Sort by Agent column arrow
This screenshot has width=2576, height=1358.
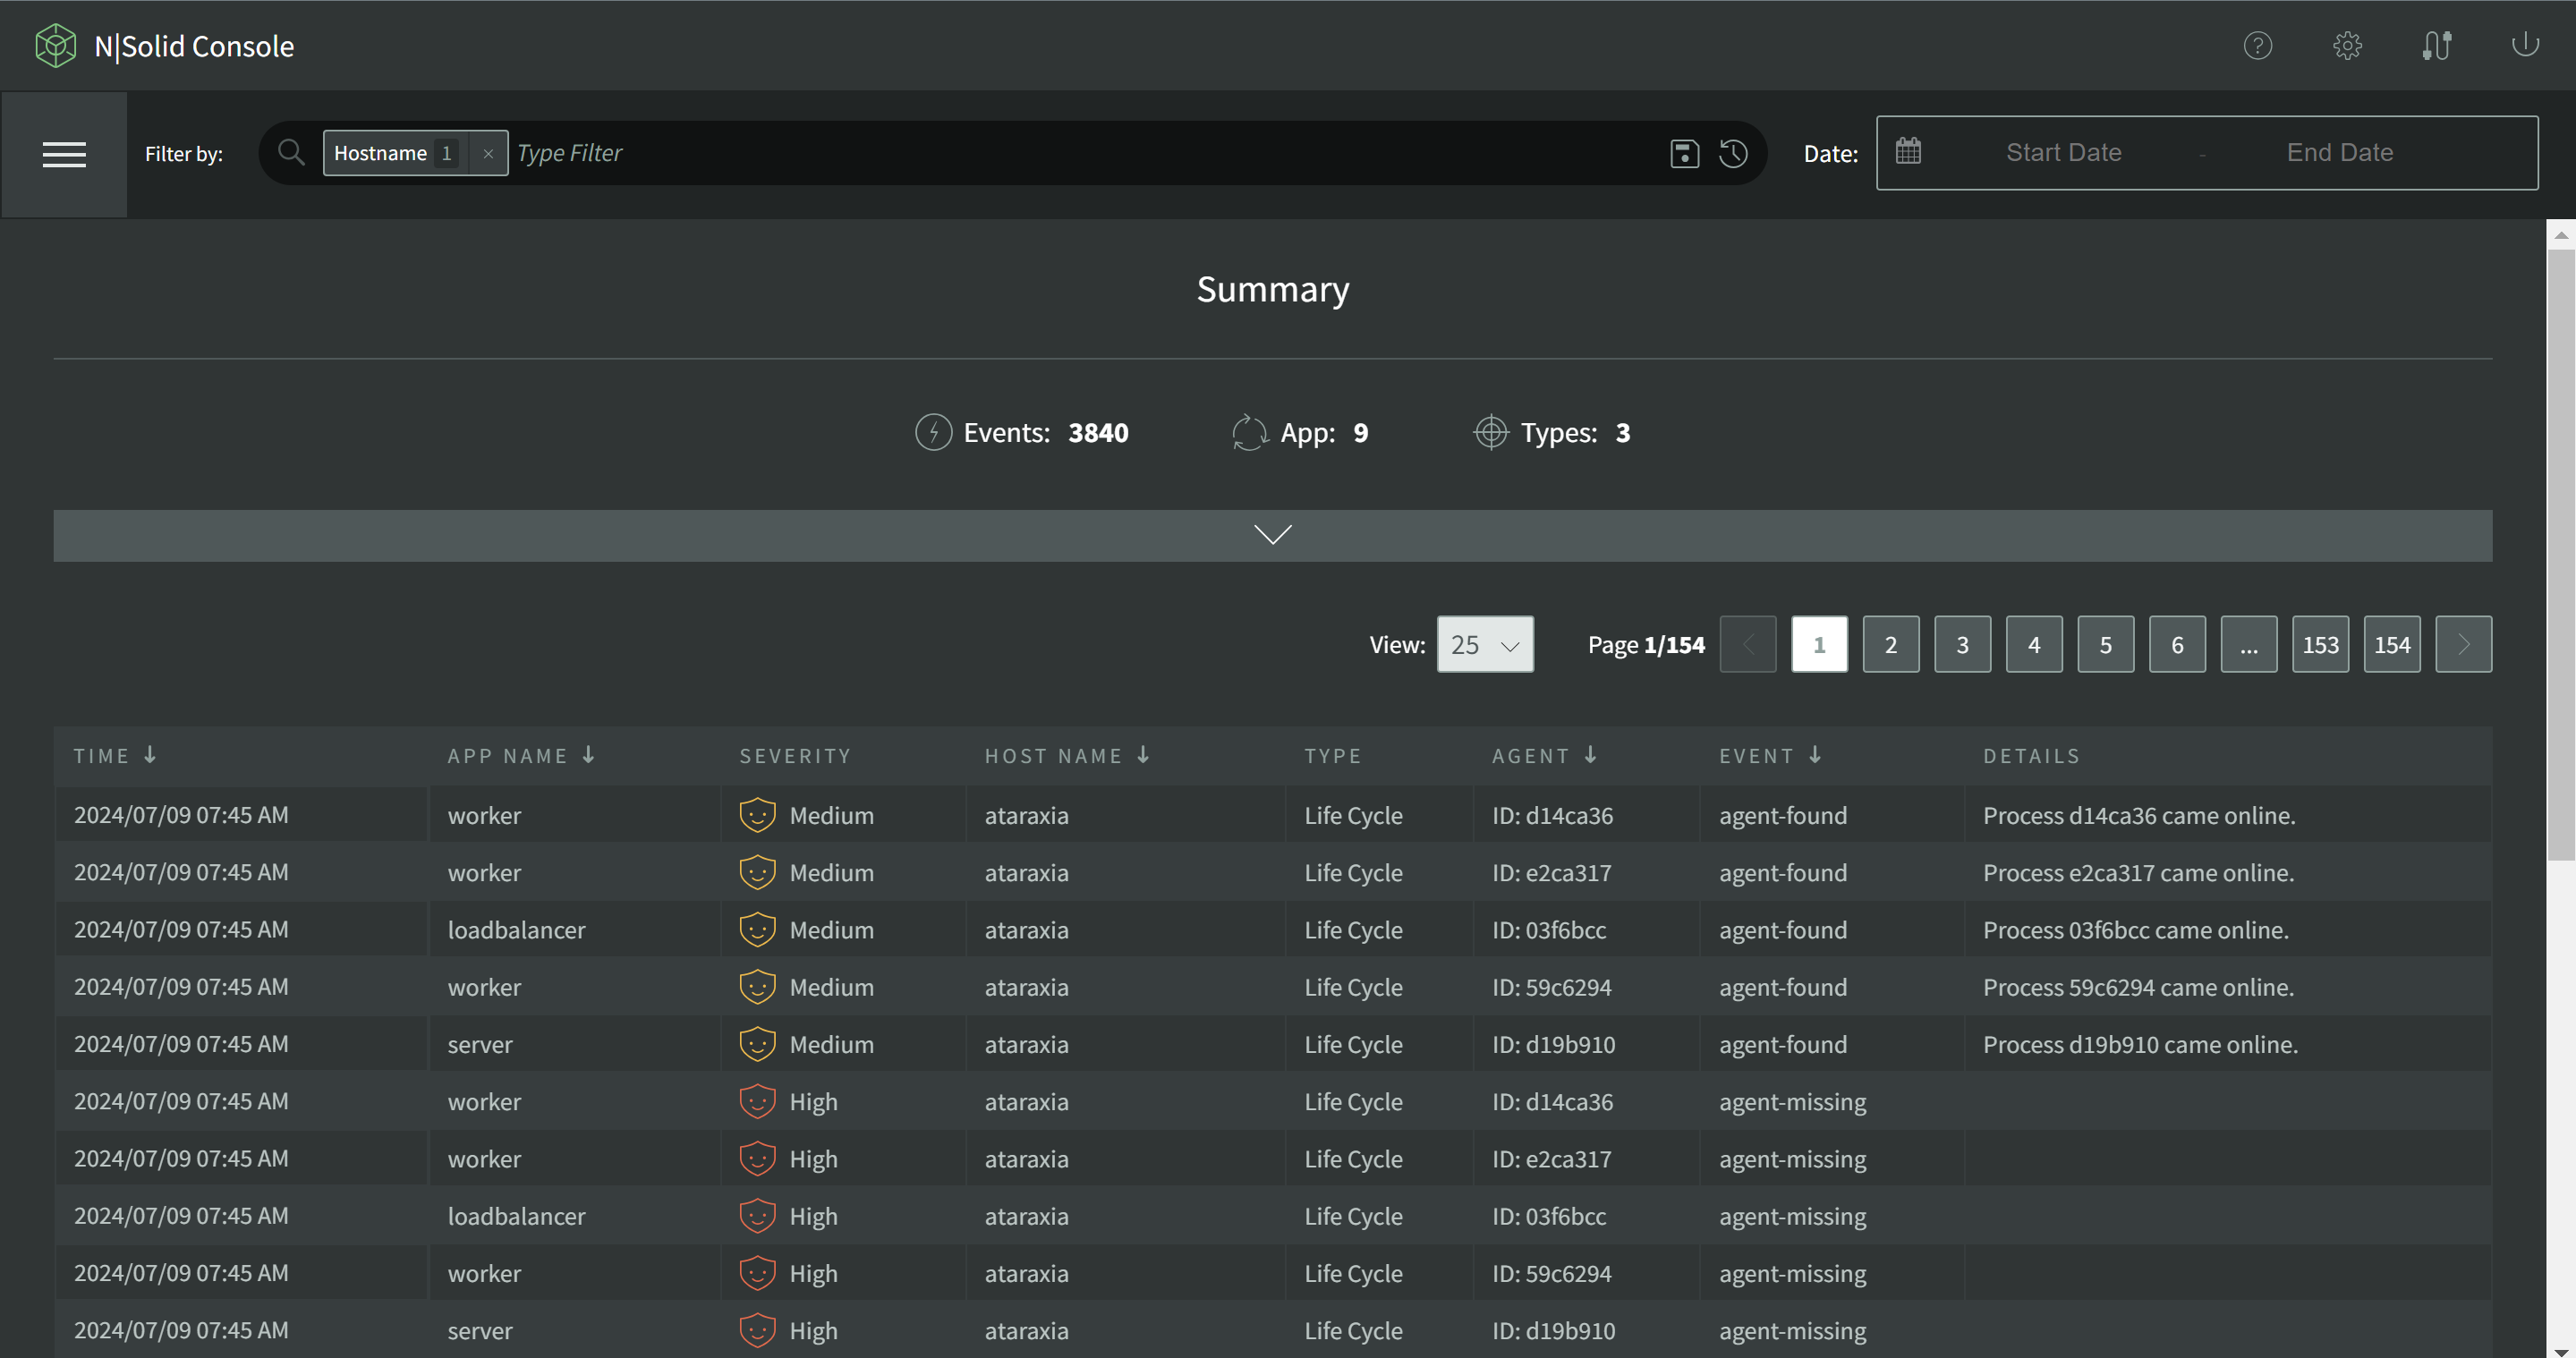(1590, 754)
